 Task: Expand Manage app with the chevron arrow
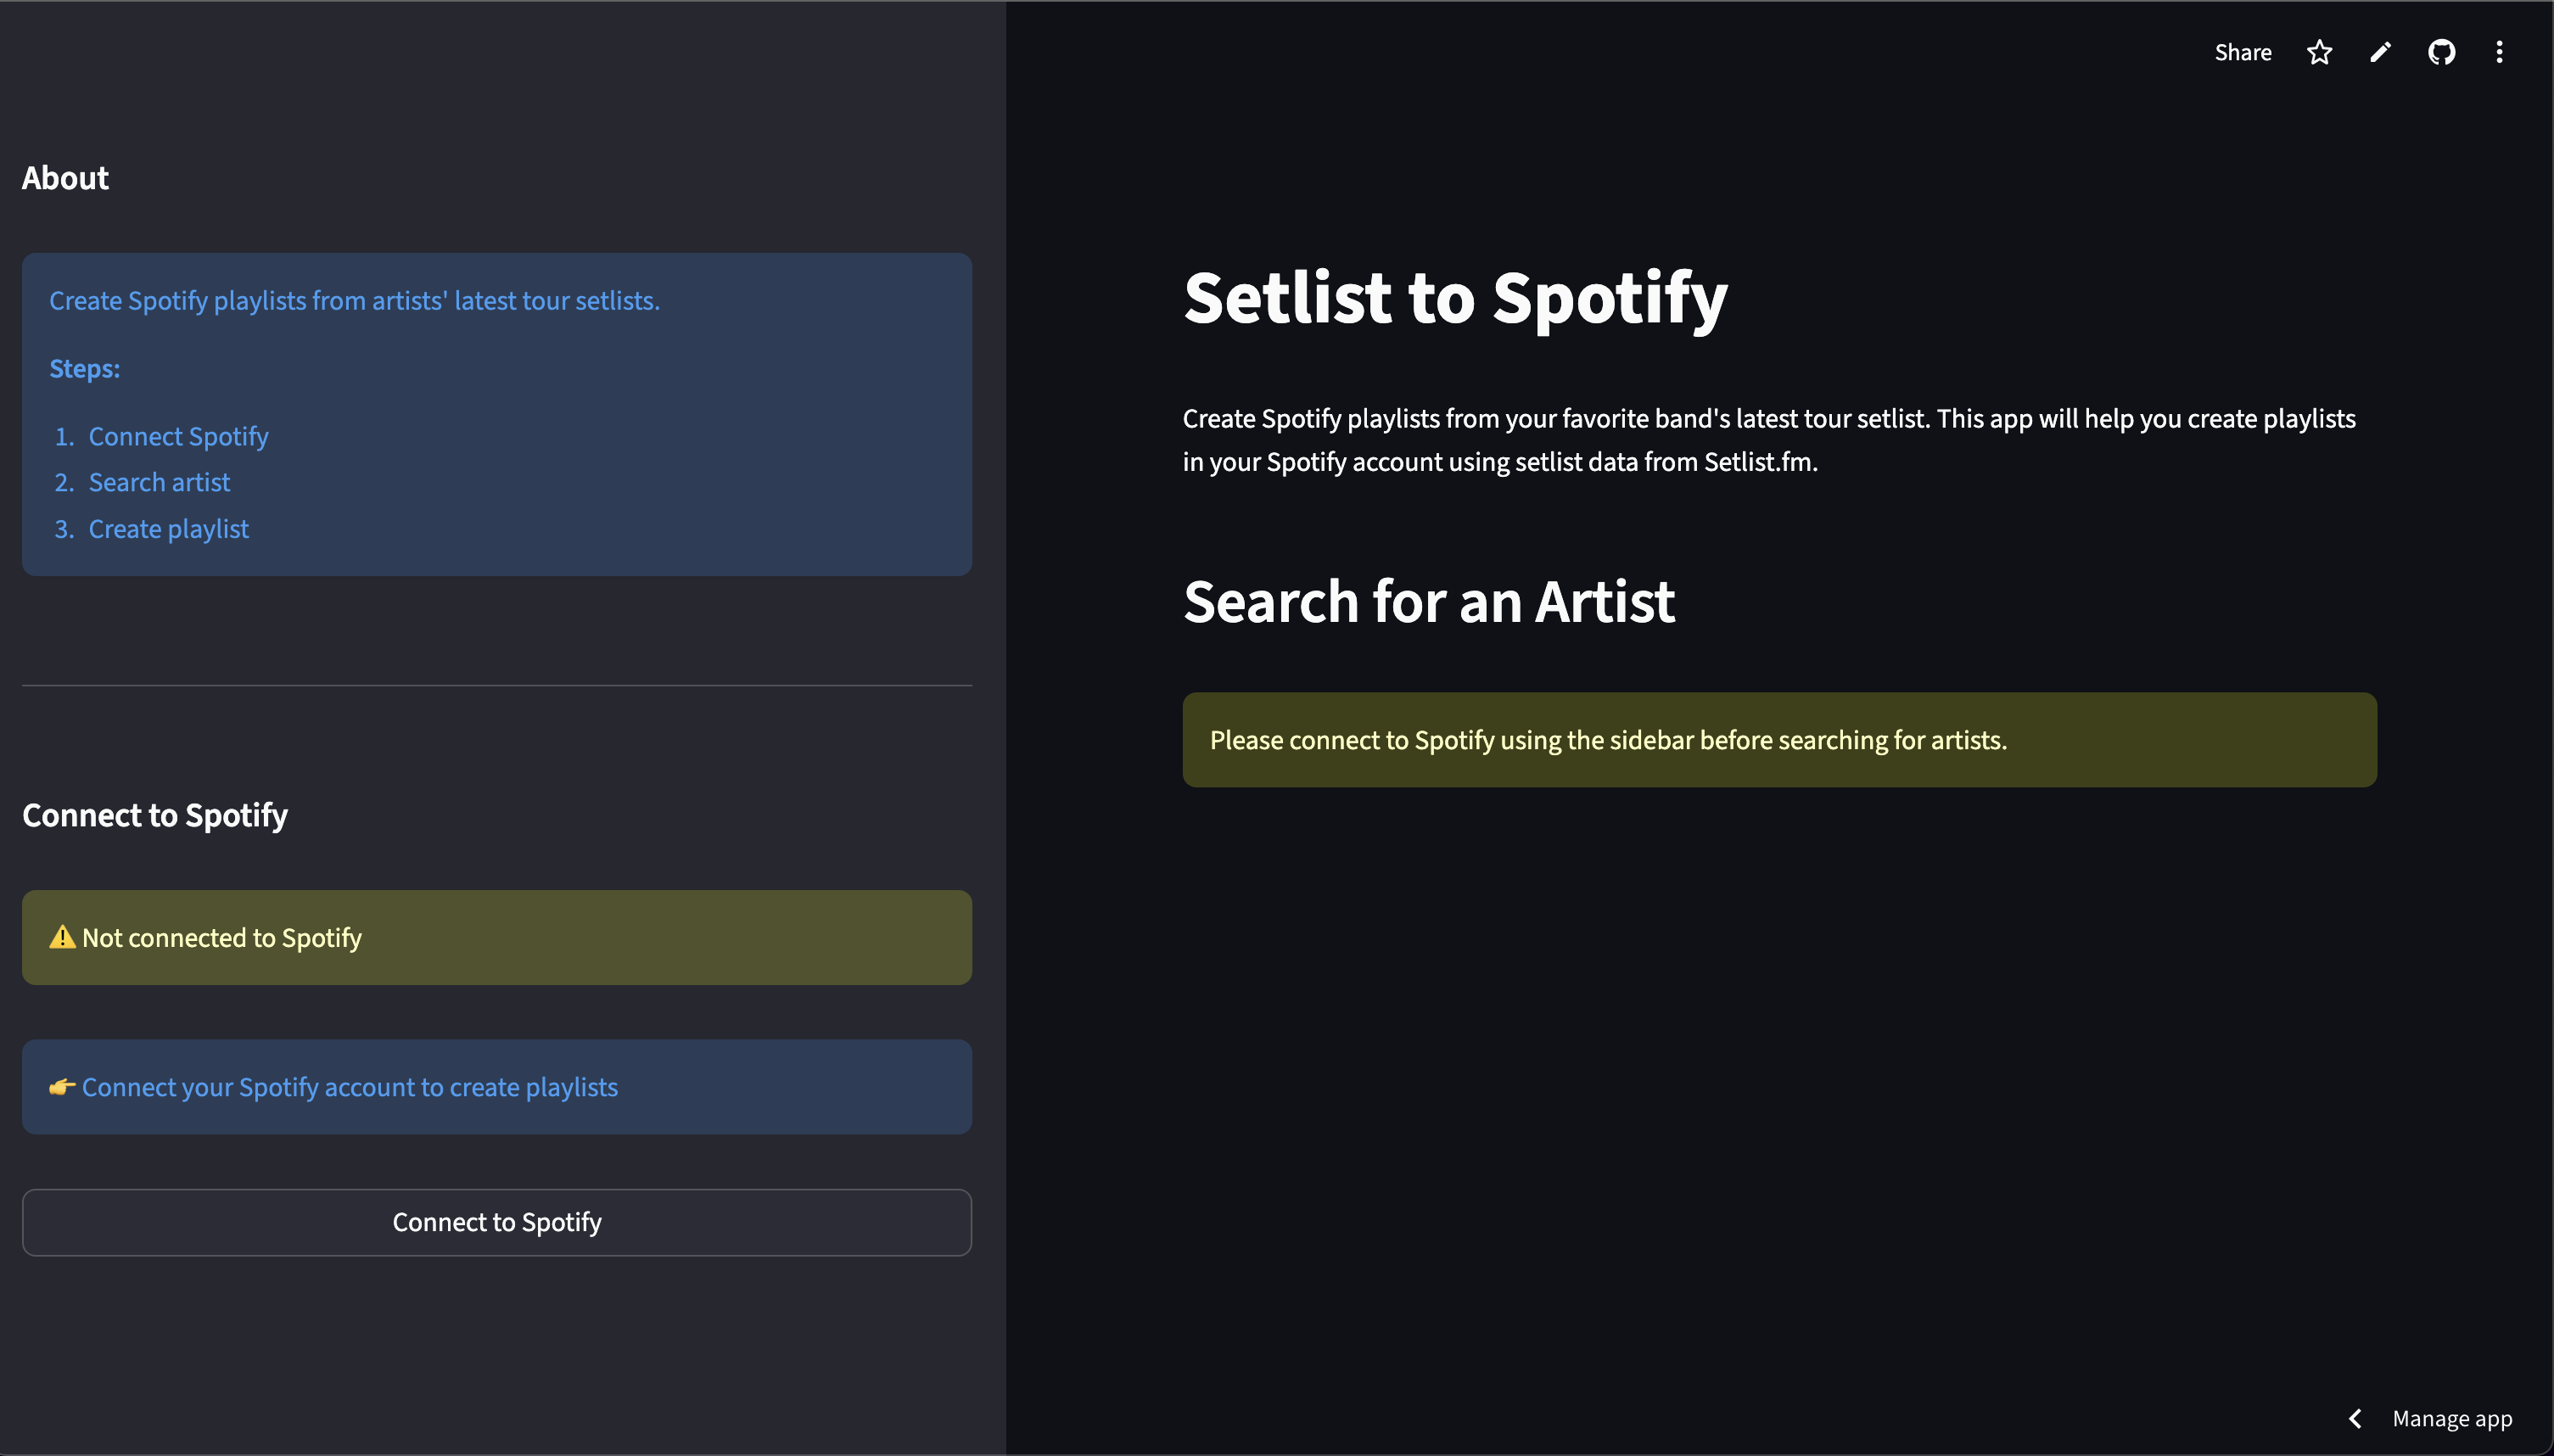point(2355,1418)
